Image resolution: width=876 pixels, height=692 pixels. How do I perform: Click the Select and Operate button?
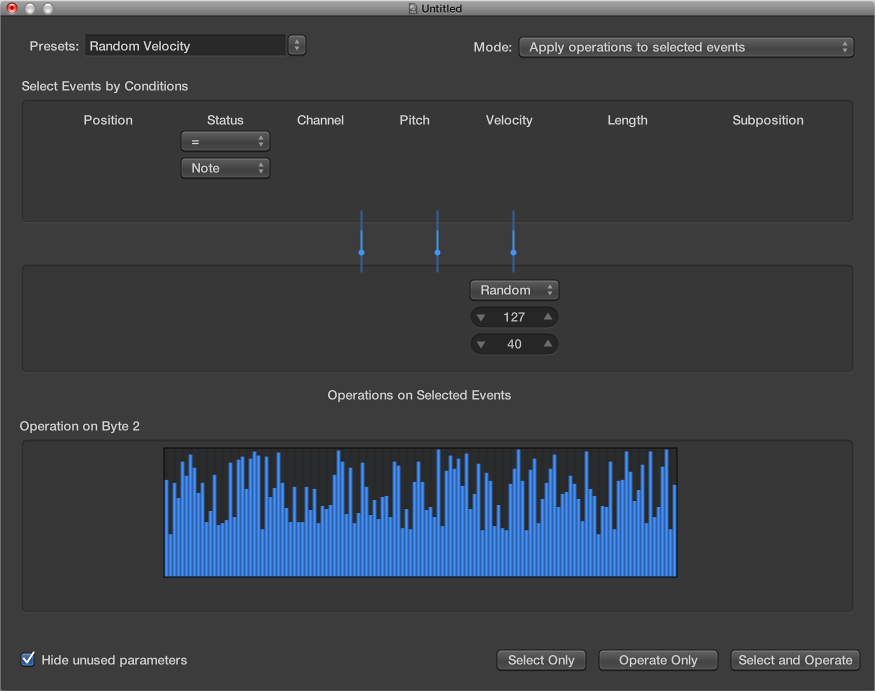coord(795,660)
